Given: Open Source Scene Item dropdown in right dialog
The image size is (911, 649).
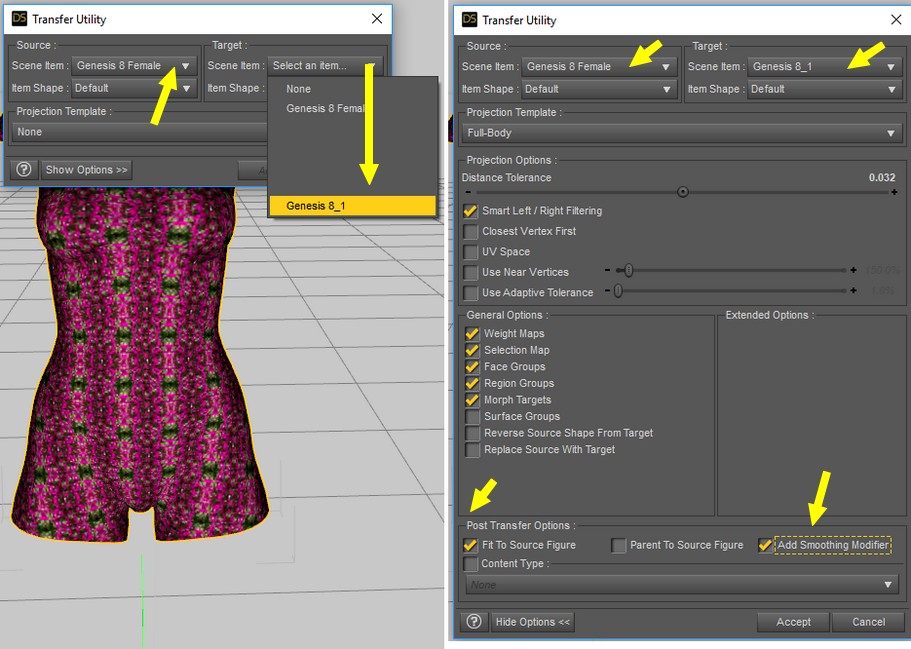Looking at the screenshot, I should click(599, 67).
